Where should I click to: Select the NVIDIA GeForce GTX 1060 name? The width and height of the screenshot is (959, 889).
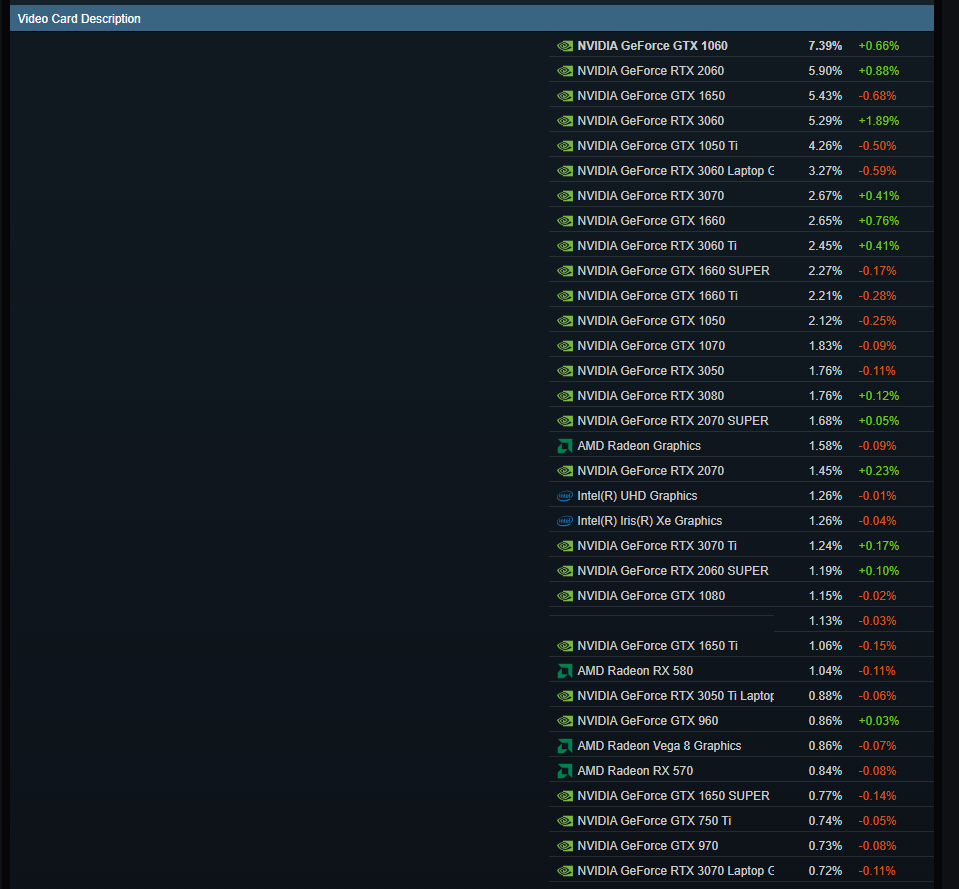click(x=653, y=46)
